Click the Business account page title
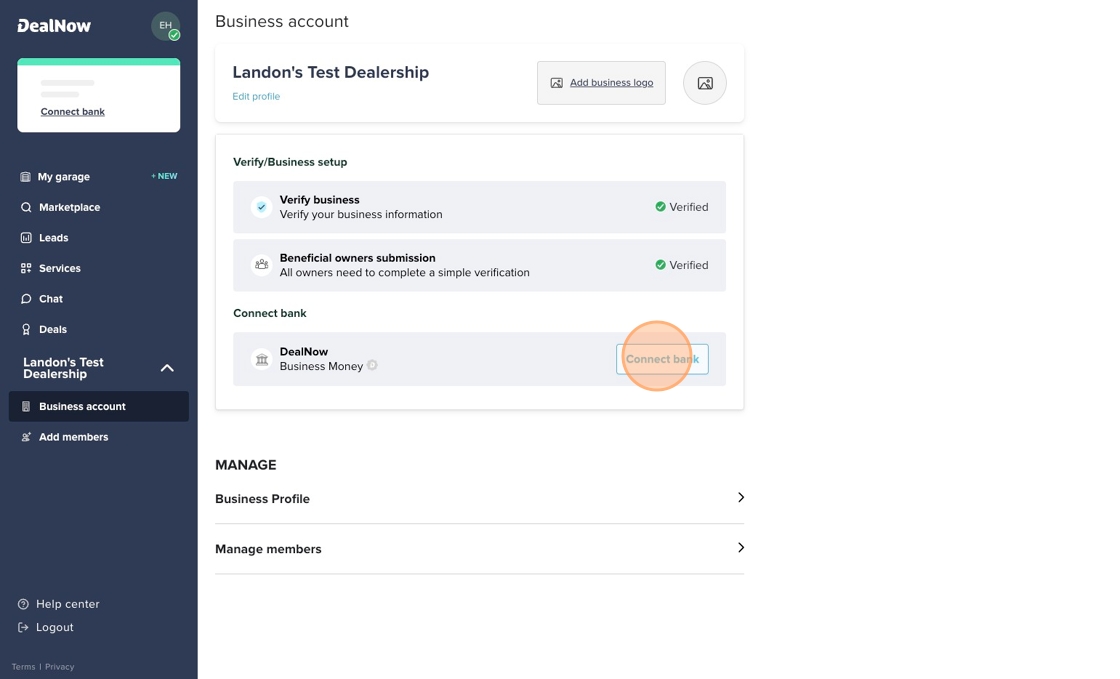This screenshot has width=1120, height=679. [281, 21]
